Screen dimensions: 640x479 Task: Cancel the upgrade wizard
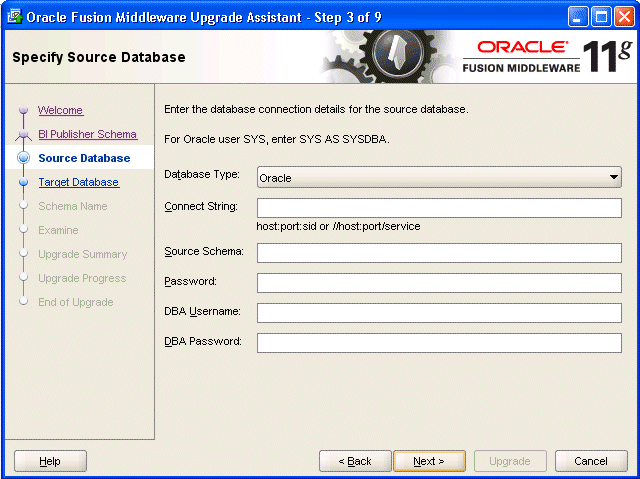coord(591,461)
